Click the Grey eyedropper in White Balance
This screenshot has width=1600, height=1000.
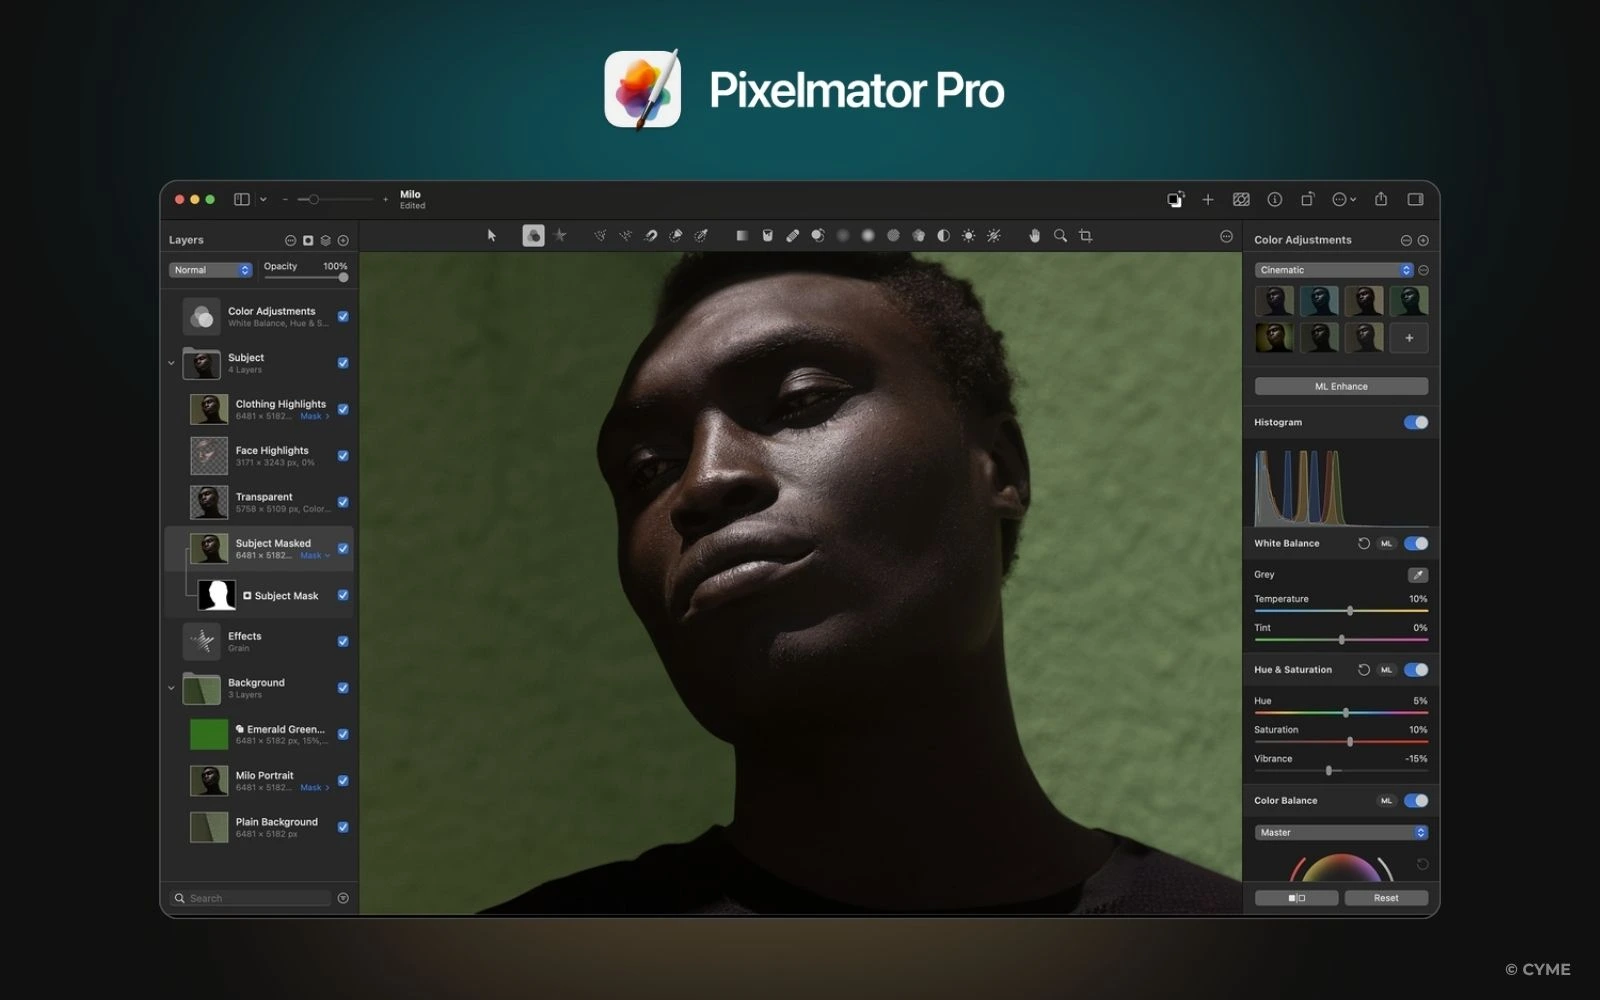[1417, 574]
